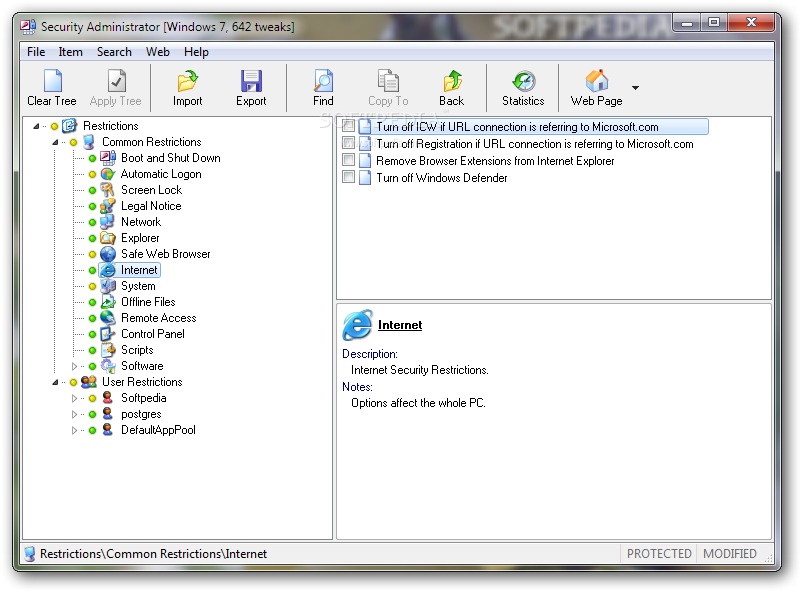Viewport: 802px width, 592px height.
Task: Click the Import folder icon
Action: tap(187, 81)
